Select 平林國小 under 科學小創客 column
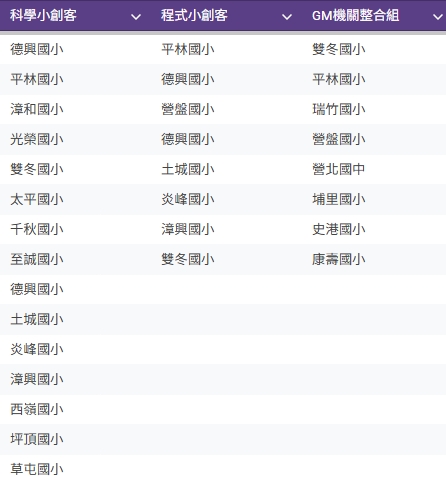Screen dimensions: 446x482 click(x=37, y=79)
